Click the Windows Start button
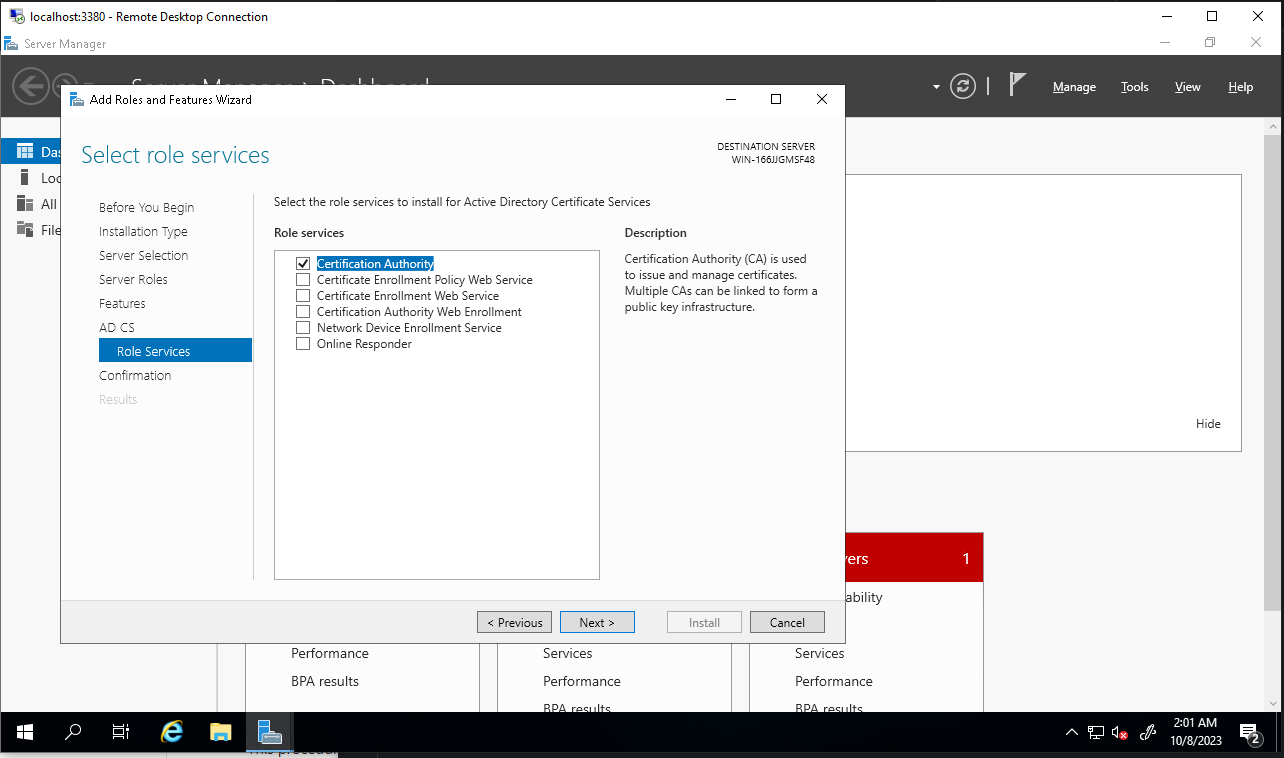The image size is (1284, 758). [x=25, y=732]
